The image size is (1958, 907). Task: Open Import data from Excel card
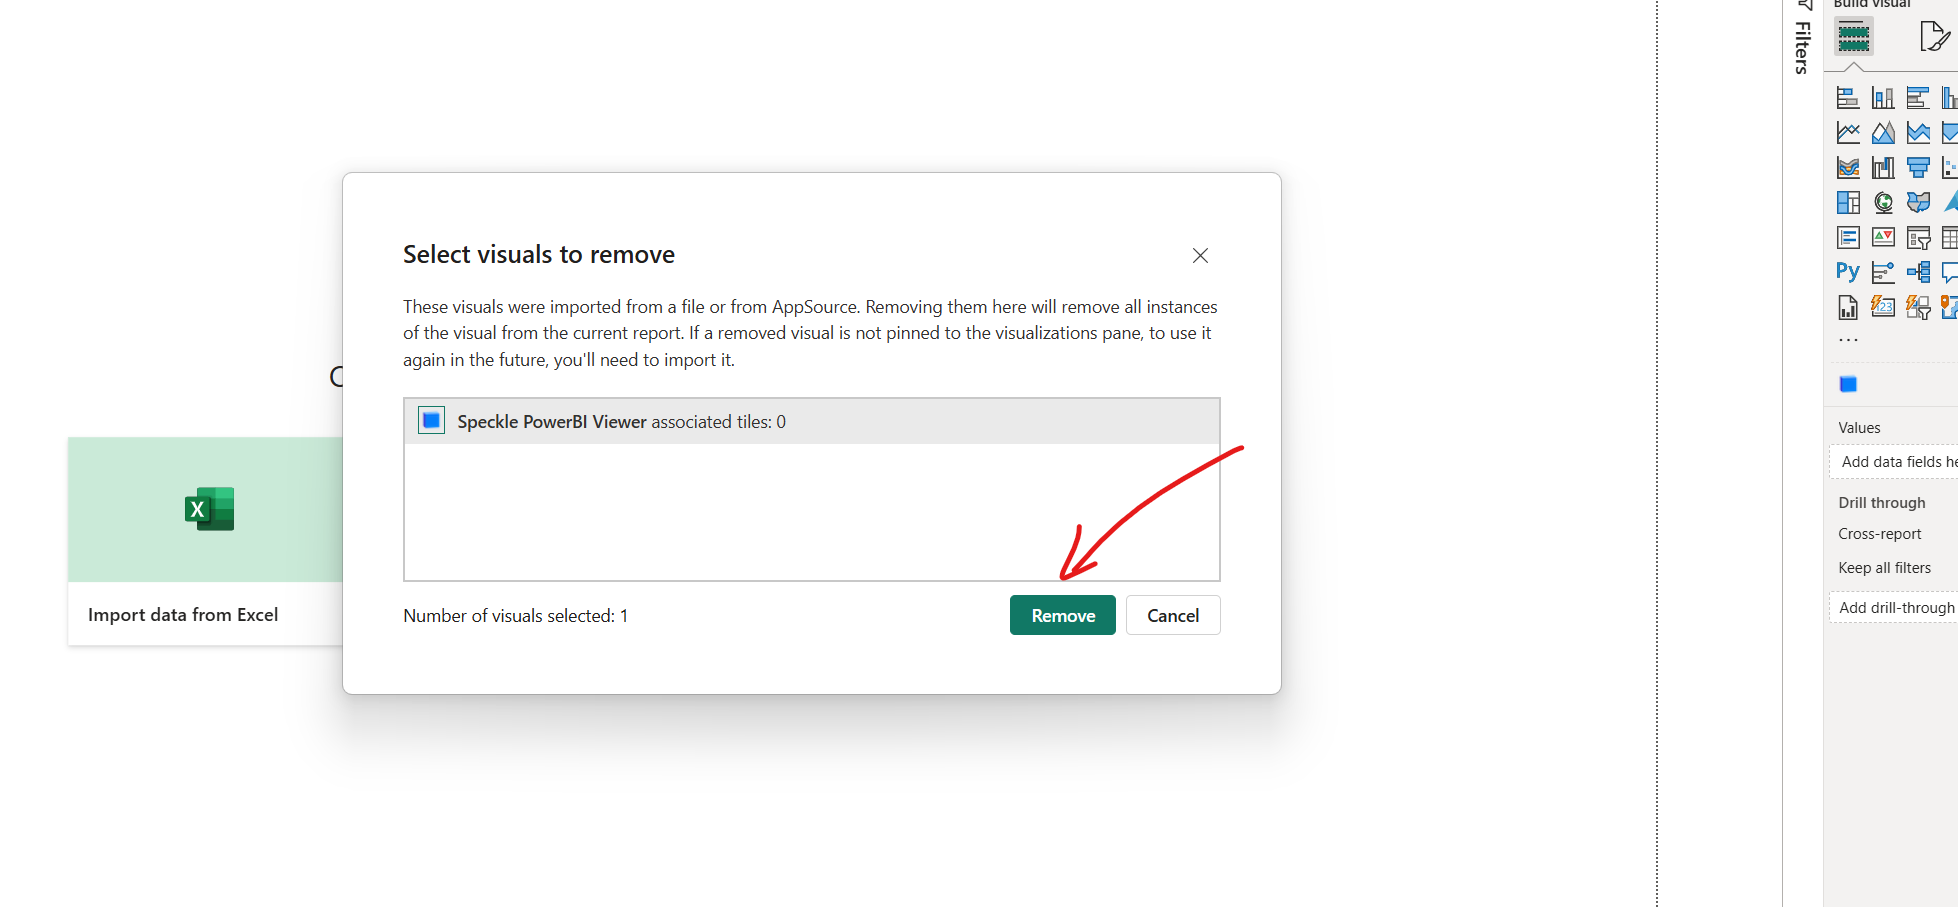206,541
